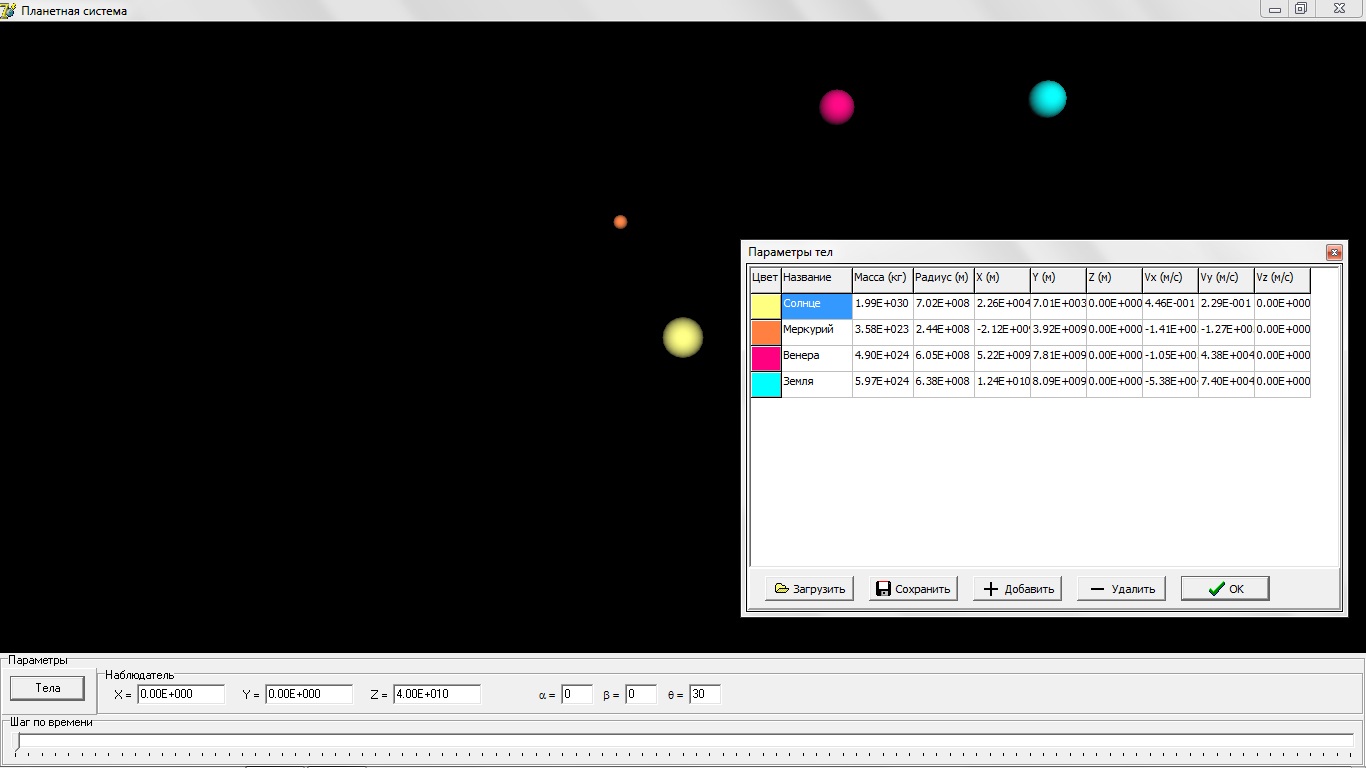Click the small orange Mercury sphere
Viewport: 1366px width, 768px height.
[x=620, y=222]
